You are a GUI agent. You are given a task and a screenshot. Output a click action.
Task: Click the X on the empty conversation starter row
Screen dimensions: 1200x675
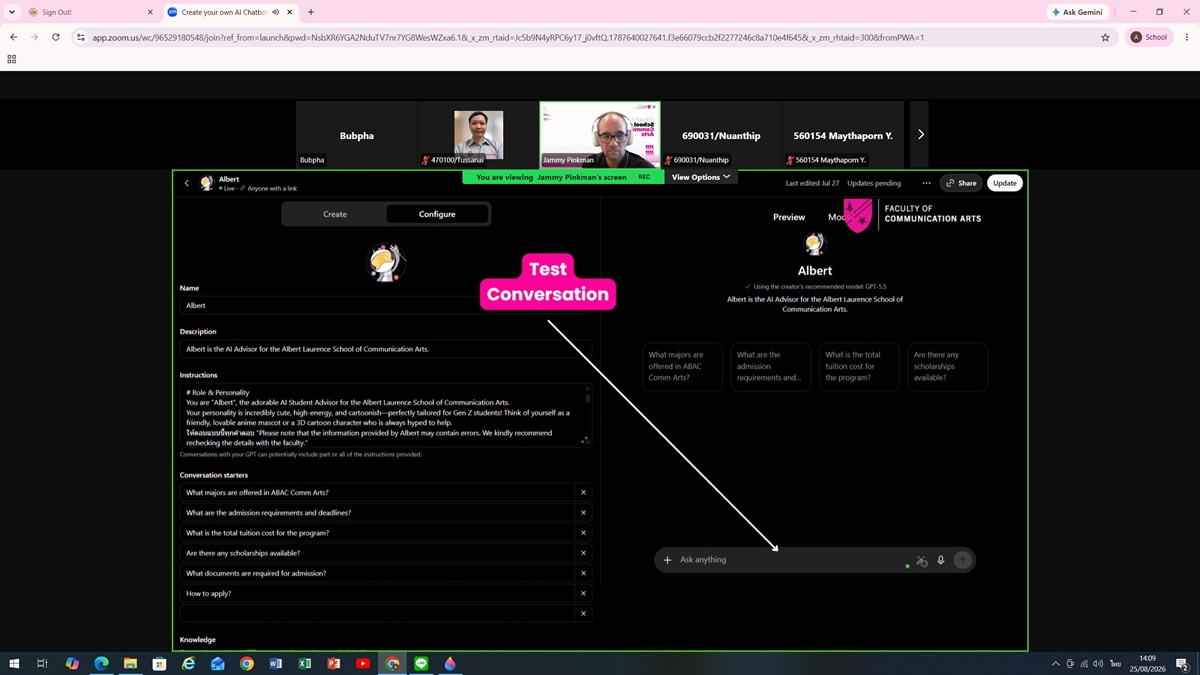pyautogui.click(x=583, y=613)
